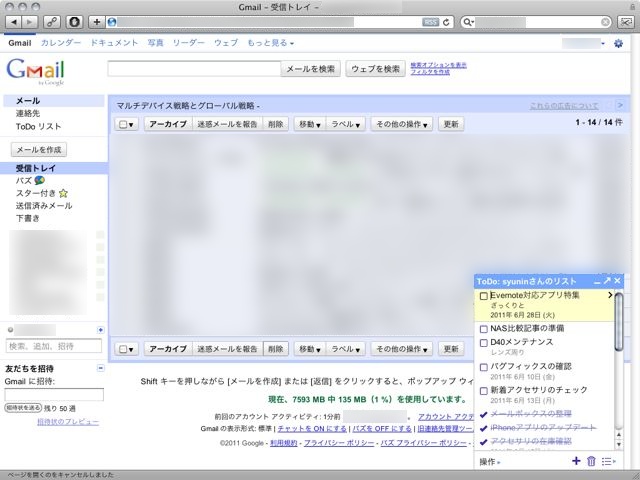Open the bottom ラベル dropdown
Image resolution: width=640 pixels, height=480 pixels.
(345, 349)
